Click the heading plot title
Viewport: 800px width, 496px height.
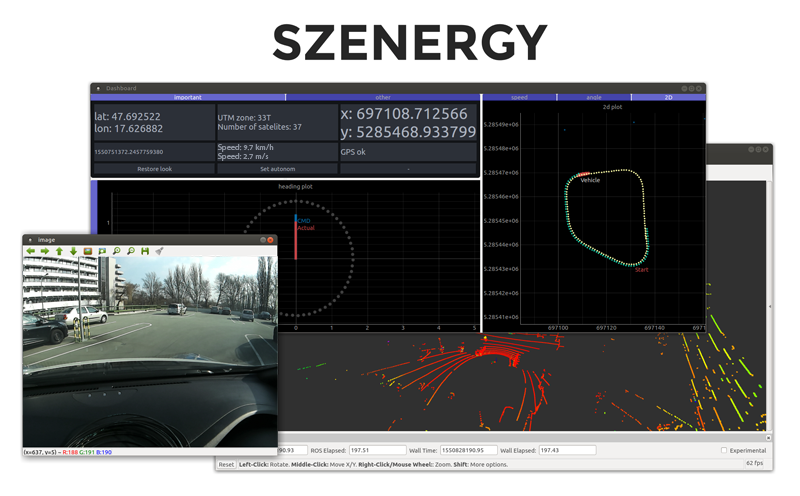(x=295, y=186)
